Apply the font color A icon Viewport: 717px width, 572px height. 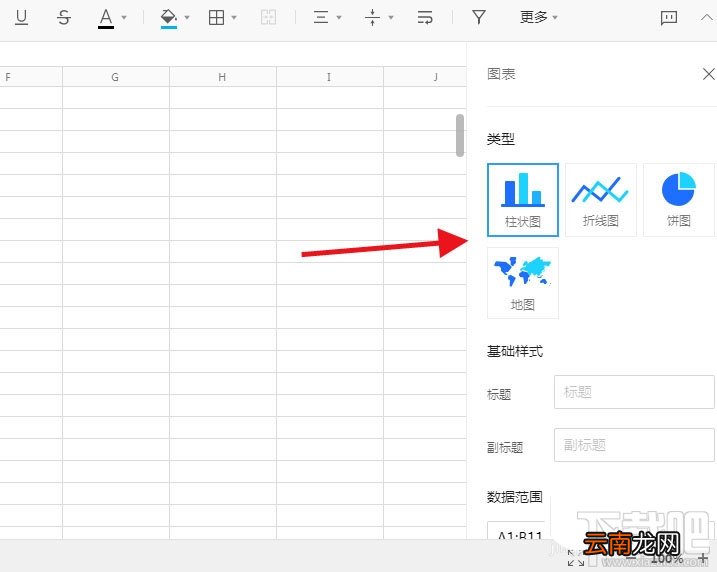point(106,18)
